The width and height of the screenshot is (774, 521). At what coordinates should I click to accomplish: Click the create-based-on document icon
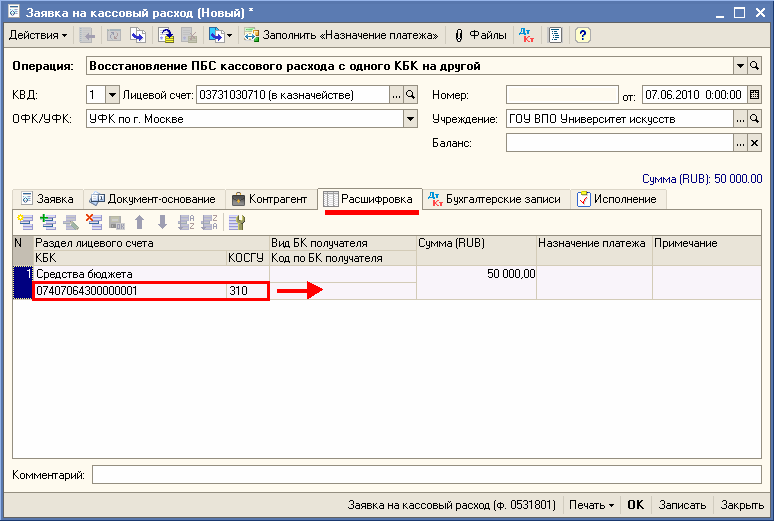tap(216, 36)
